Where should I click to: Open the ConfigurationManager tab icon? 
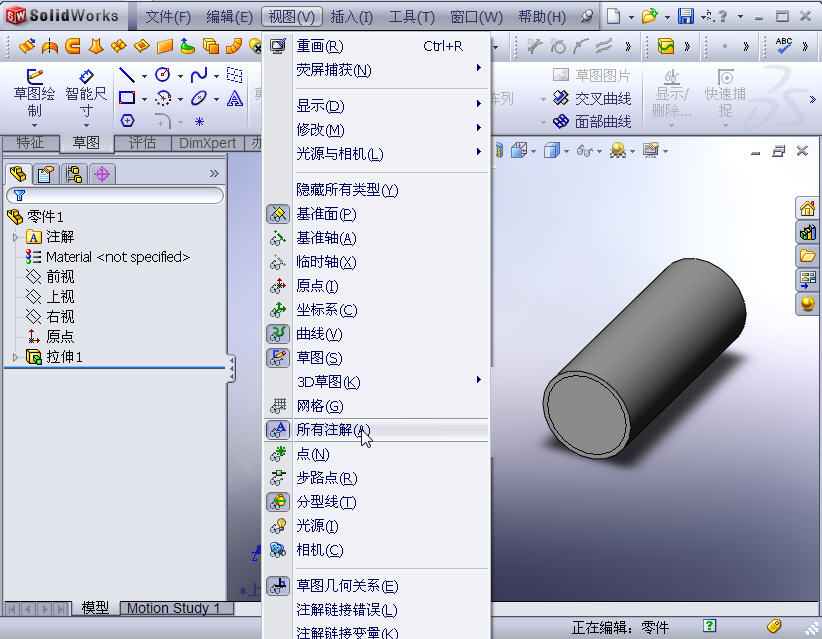[74, 174]
